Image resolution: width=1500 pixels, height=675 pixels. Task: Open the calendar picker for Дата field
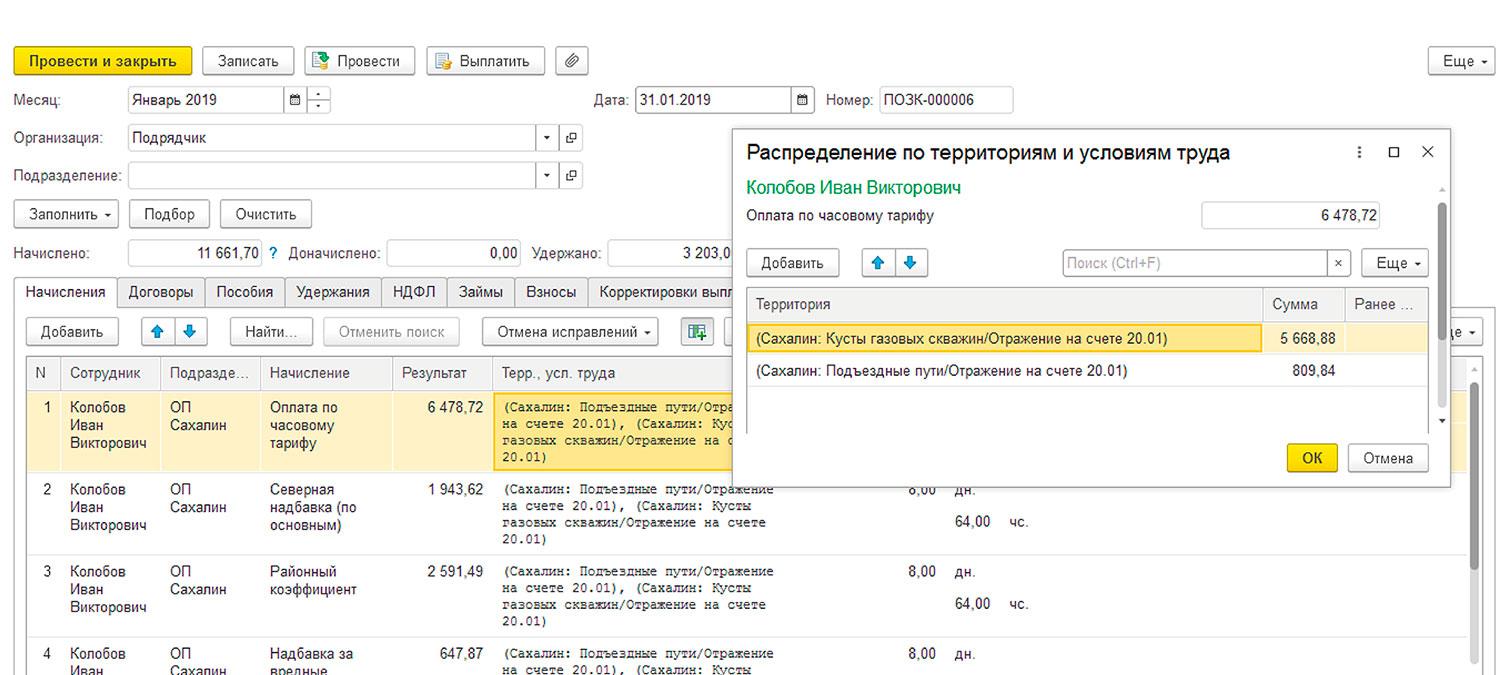point(803,100)
